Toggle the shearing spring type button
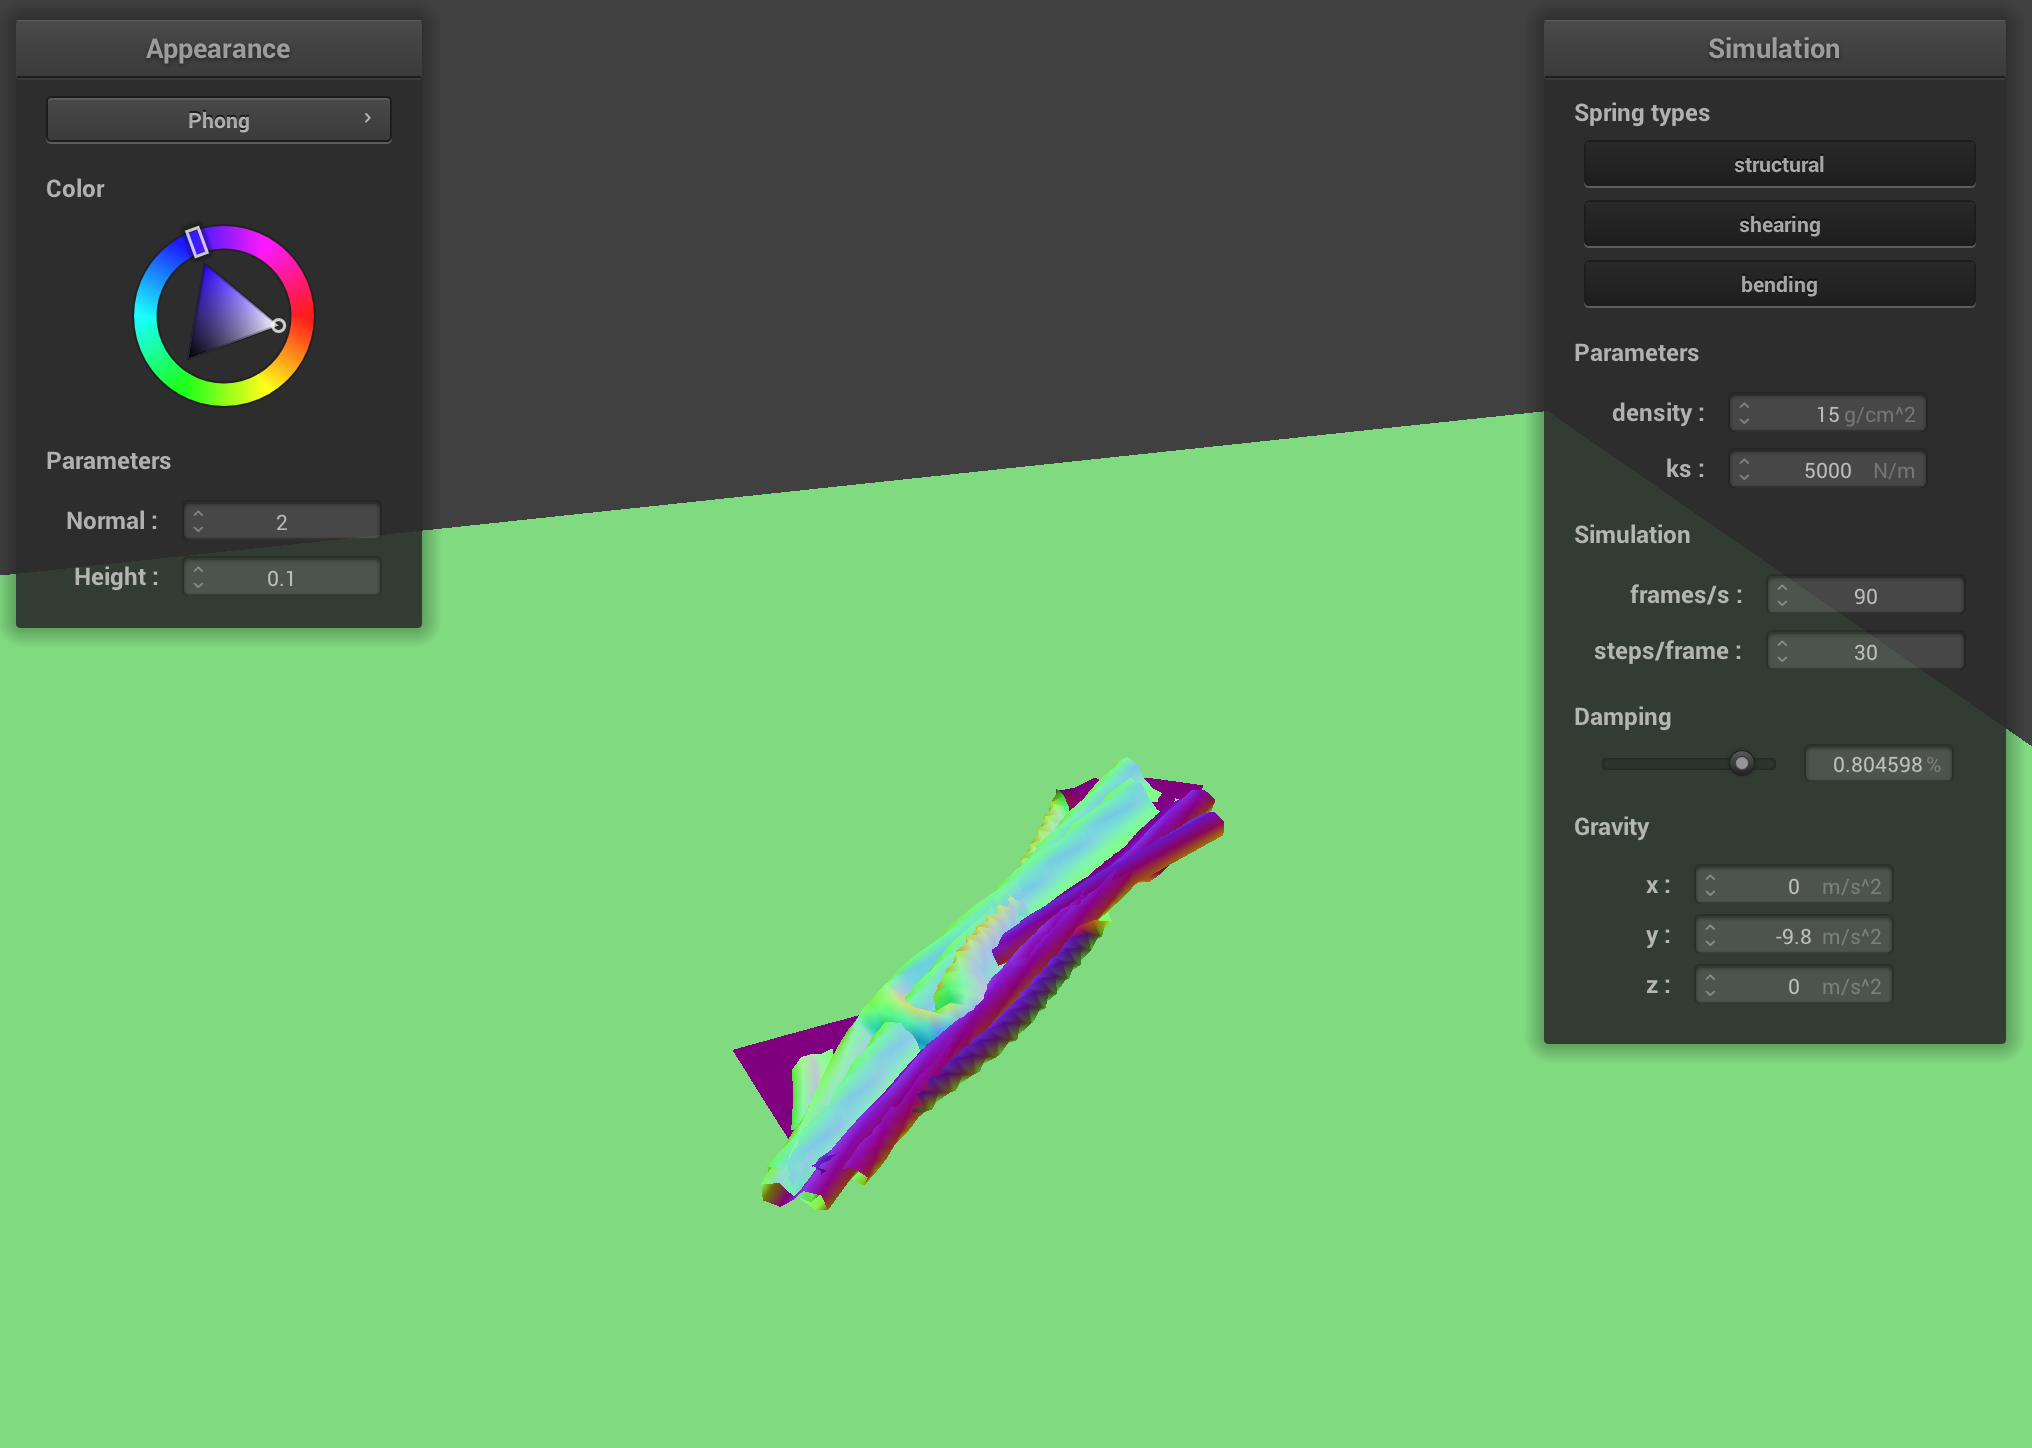 (1778, 225)
